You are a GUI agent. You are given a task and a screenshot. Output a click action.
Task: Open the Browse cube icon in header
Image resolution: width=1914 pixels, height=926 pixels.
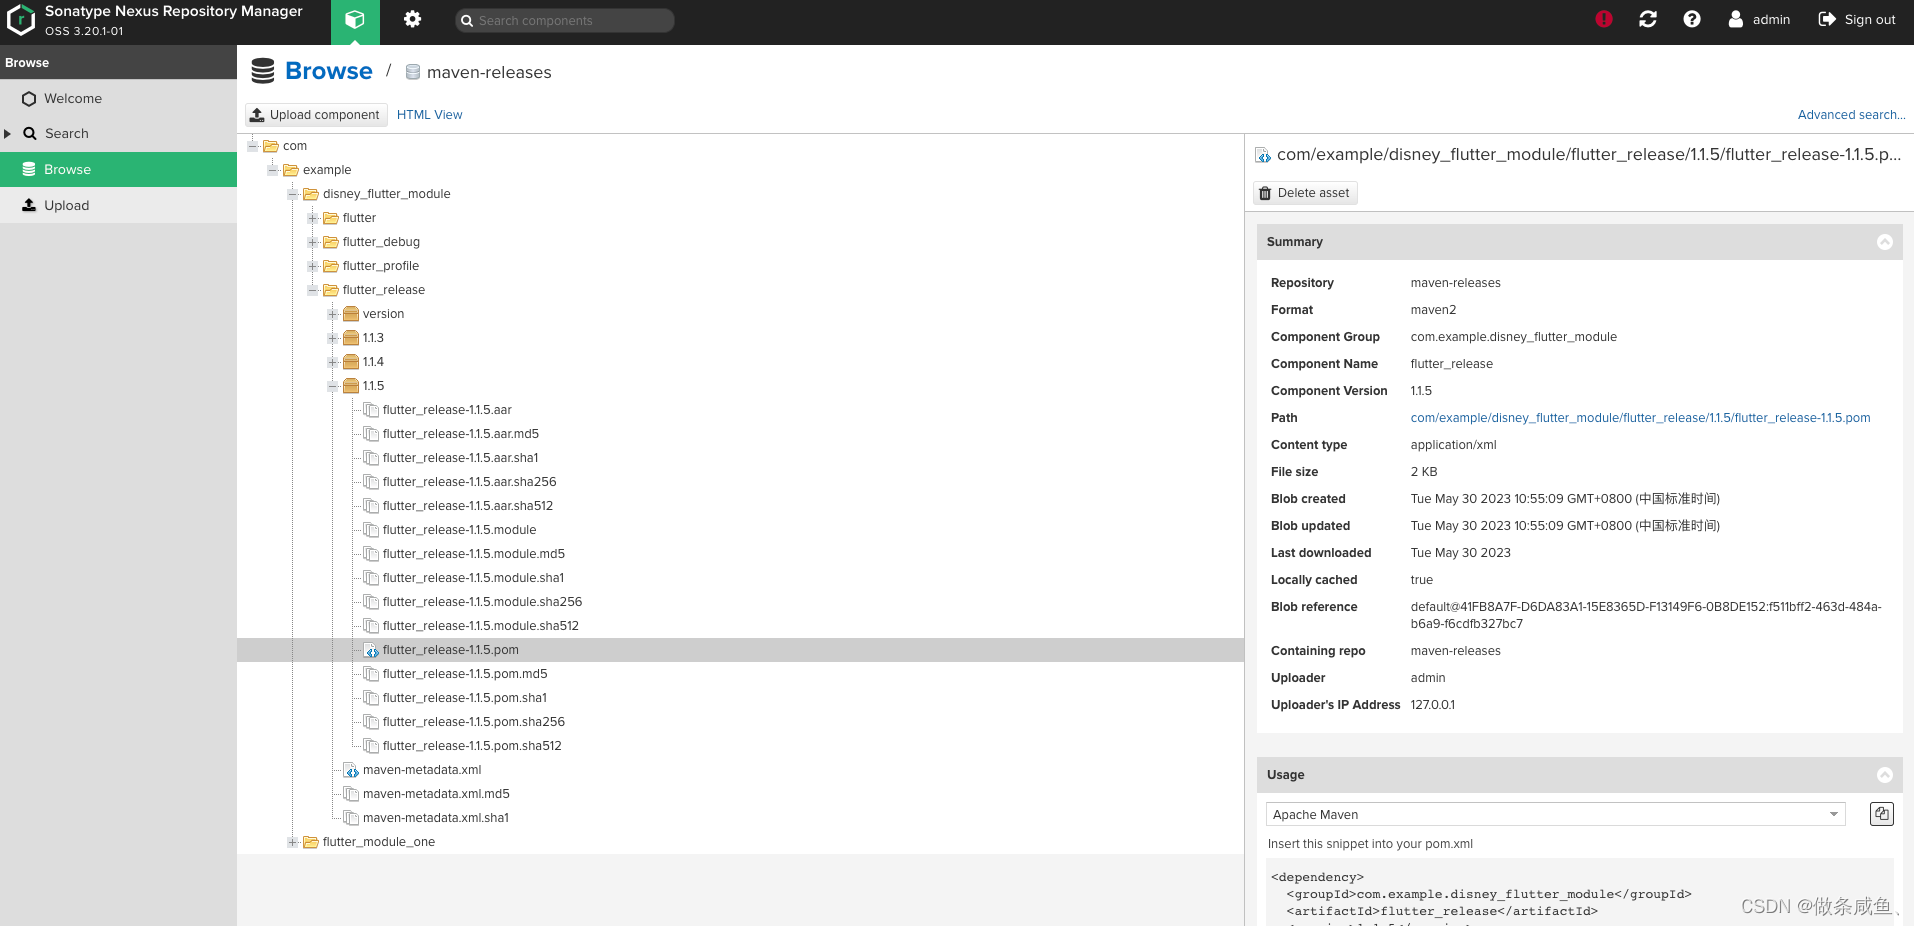click(354, 20)
